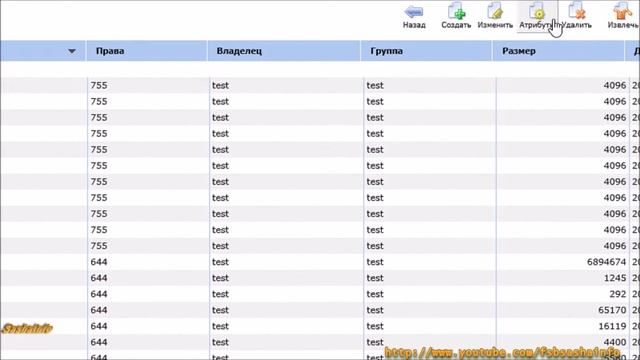Click the Назад back arrow icon

coord(414,11)
